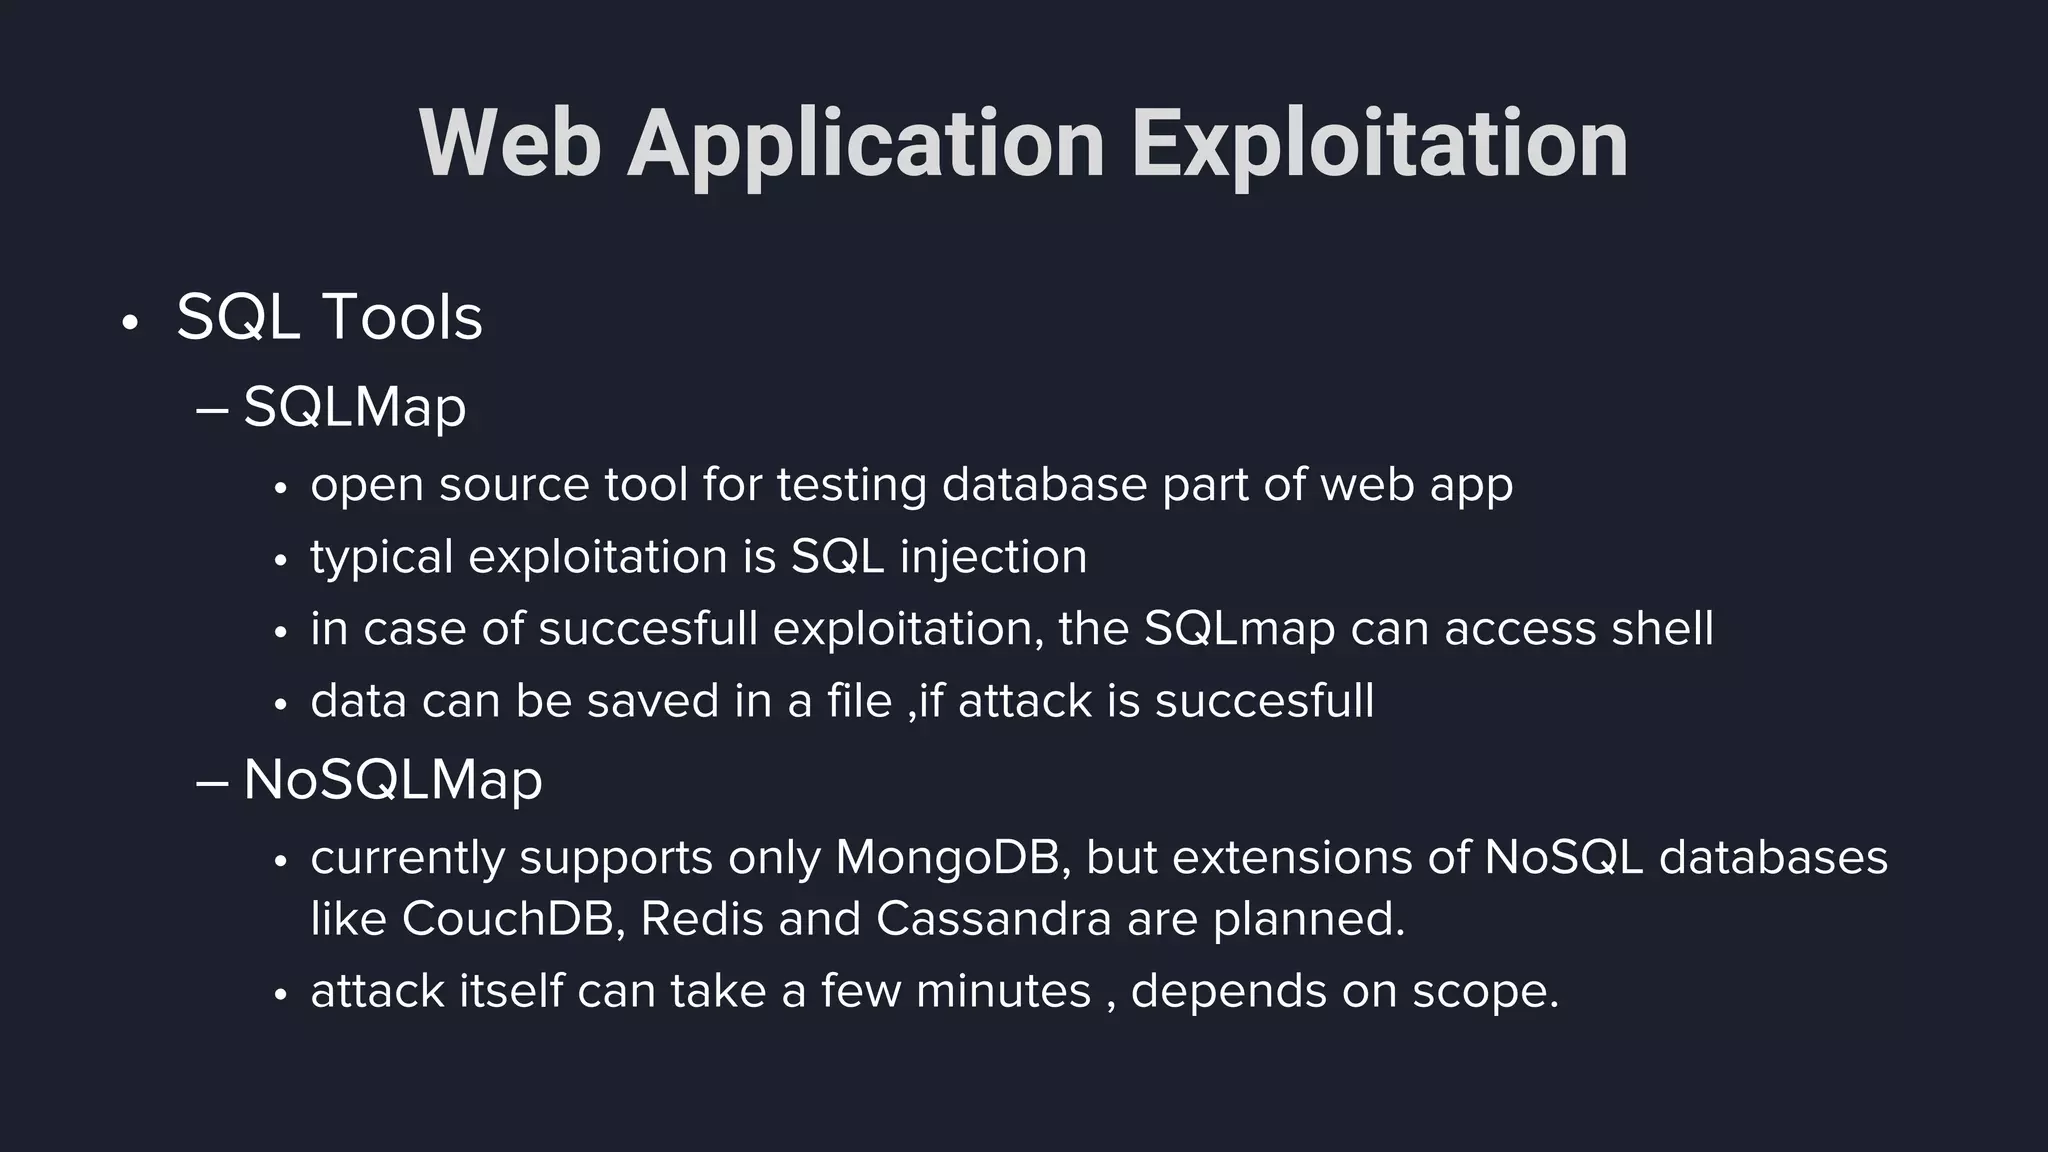Click the CouchDB, Redis and Cassandra line
Image resolution: width=2048 pixels, height=1152 pixels.
(x=857, y=919)
